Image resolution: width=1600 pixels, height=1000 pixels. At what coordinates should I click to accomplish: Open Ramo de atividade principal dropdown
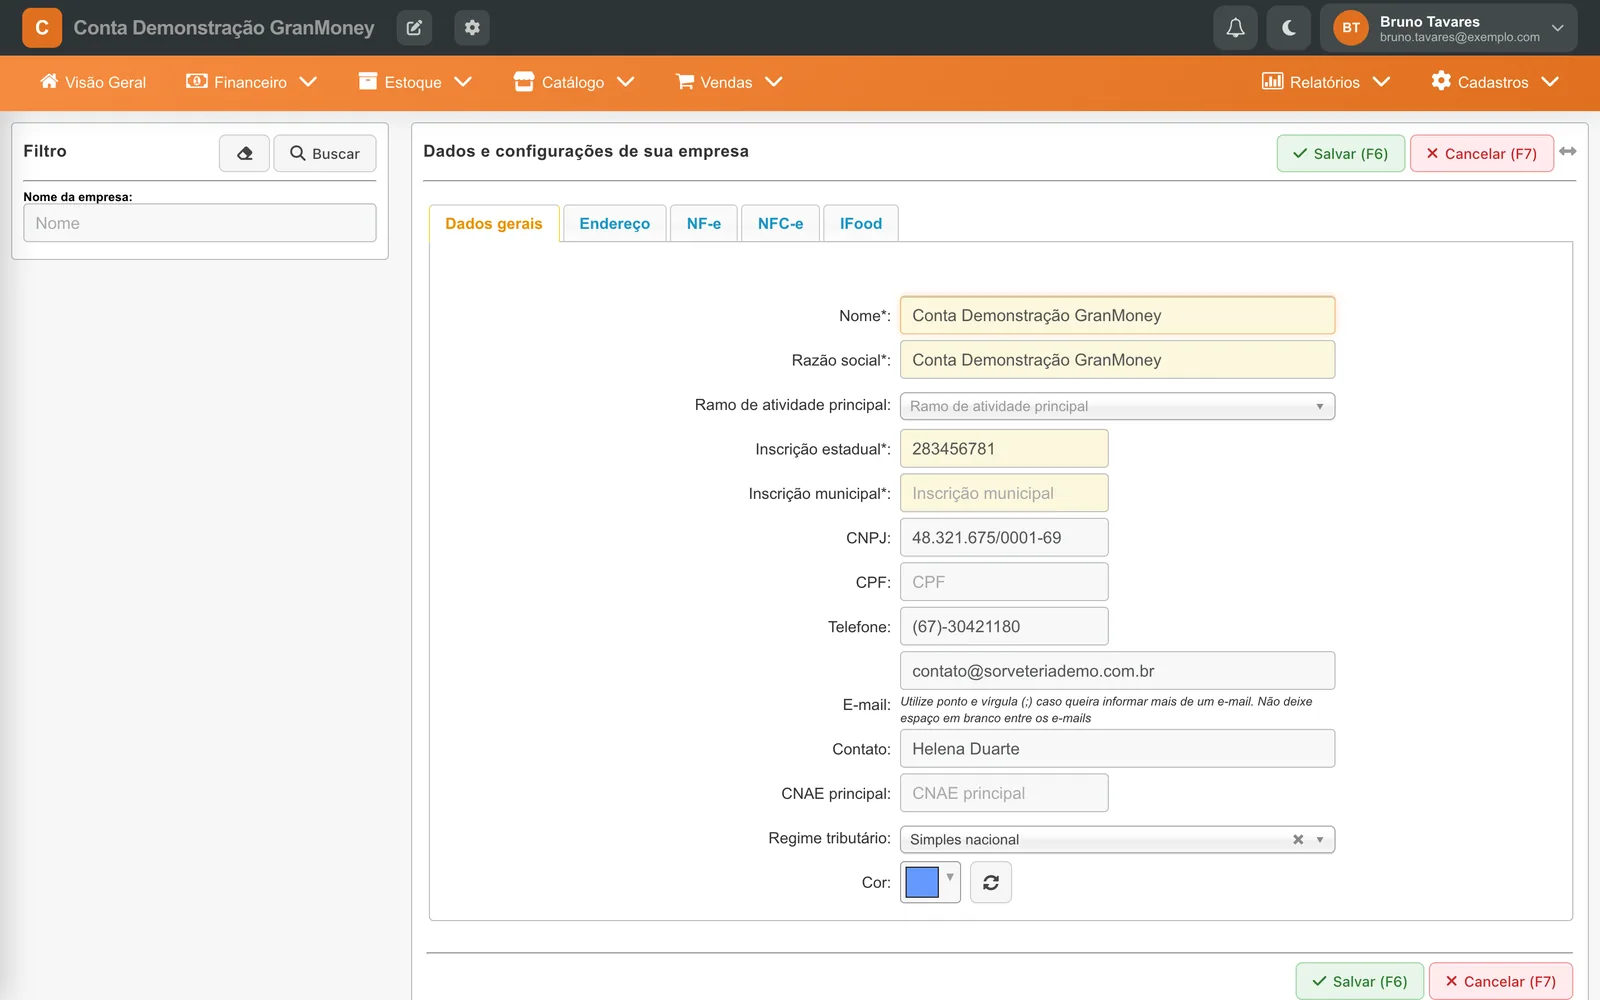1117,406
